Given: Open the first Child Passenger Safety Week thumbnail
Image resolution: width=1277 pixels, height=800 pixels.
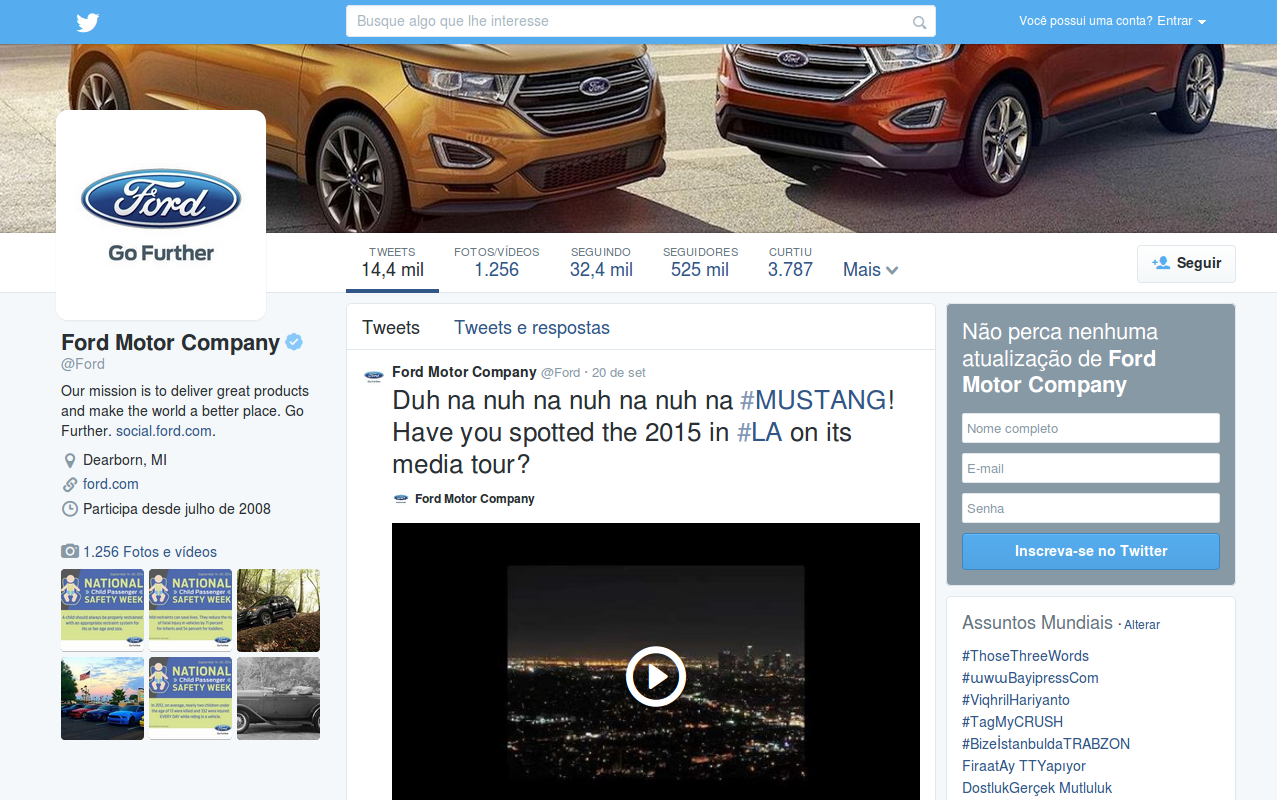Looking at the screenshot, I should [102, 611].
